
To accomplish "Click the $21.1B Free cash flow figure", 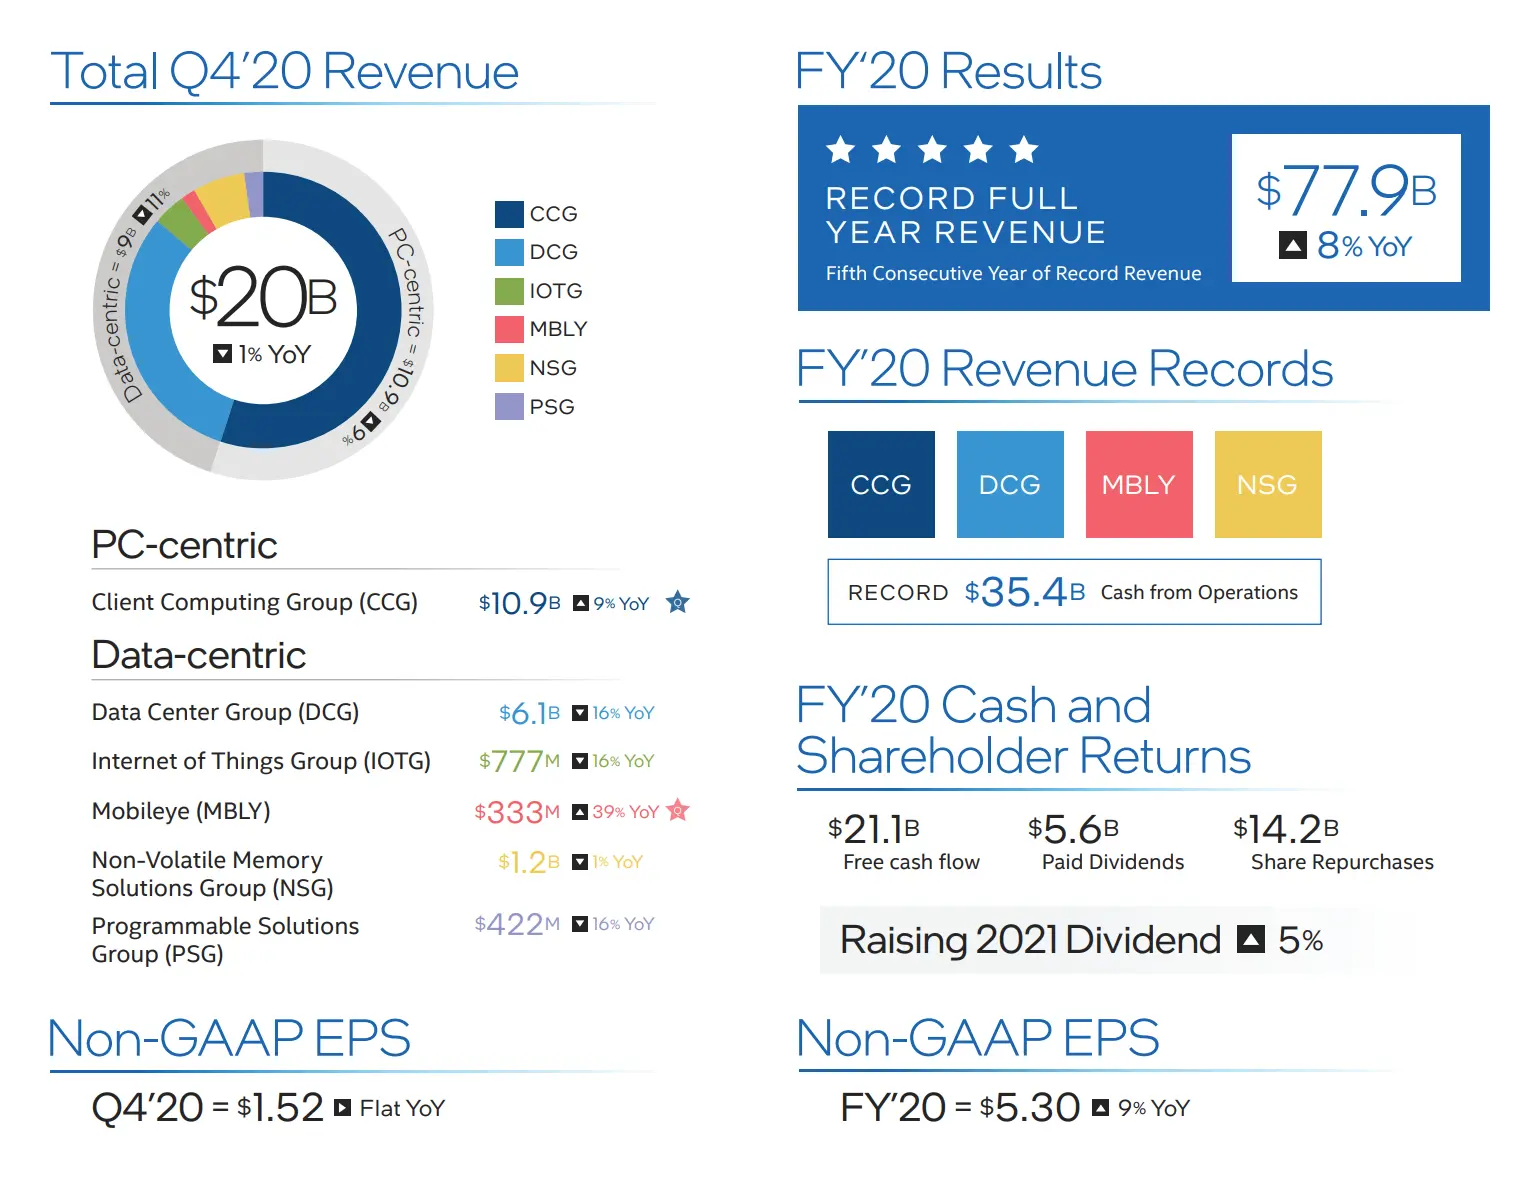I will coord(874,829).
